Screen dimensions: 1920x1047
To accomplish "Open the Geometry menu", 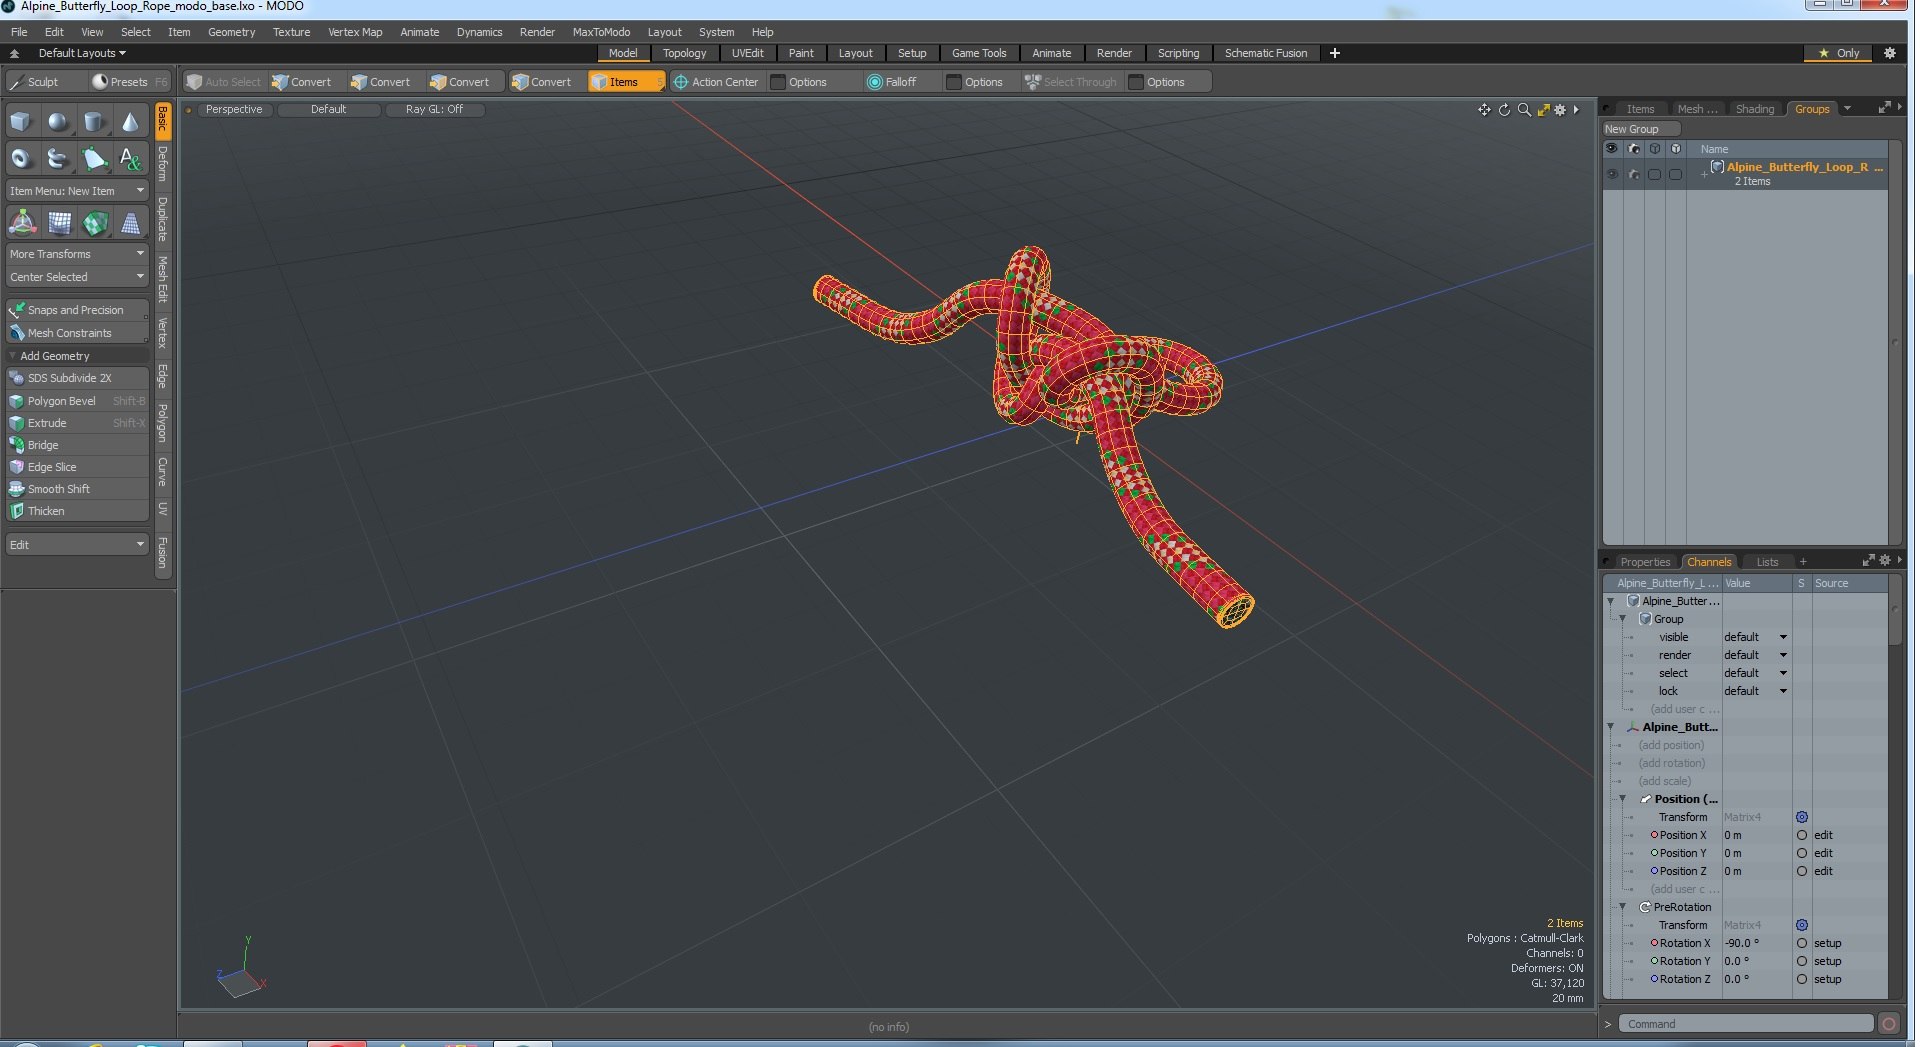I will click(231, 32).
